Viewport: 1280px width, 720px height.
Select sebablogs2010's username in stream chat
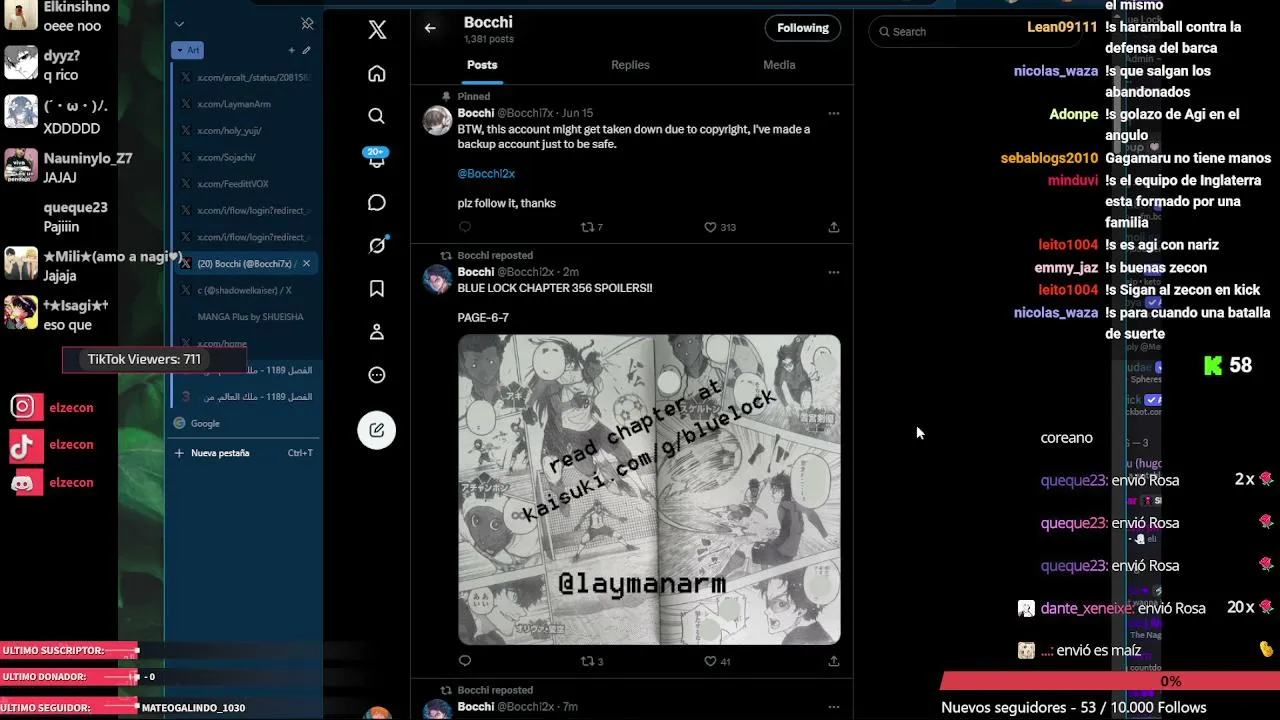coord(1049,158)
